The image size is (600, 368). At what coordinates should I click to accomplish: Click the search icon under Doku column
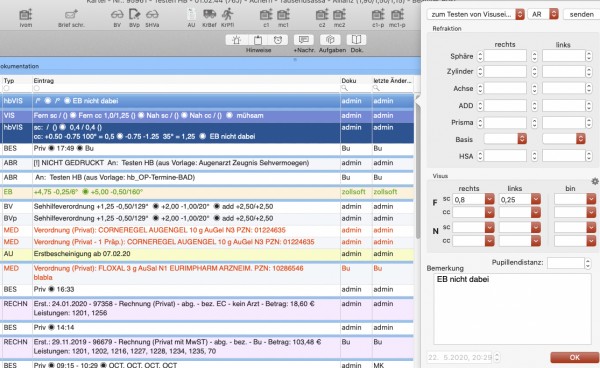pos(344,88)
